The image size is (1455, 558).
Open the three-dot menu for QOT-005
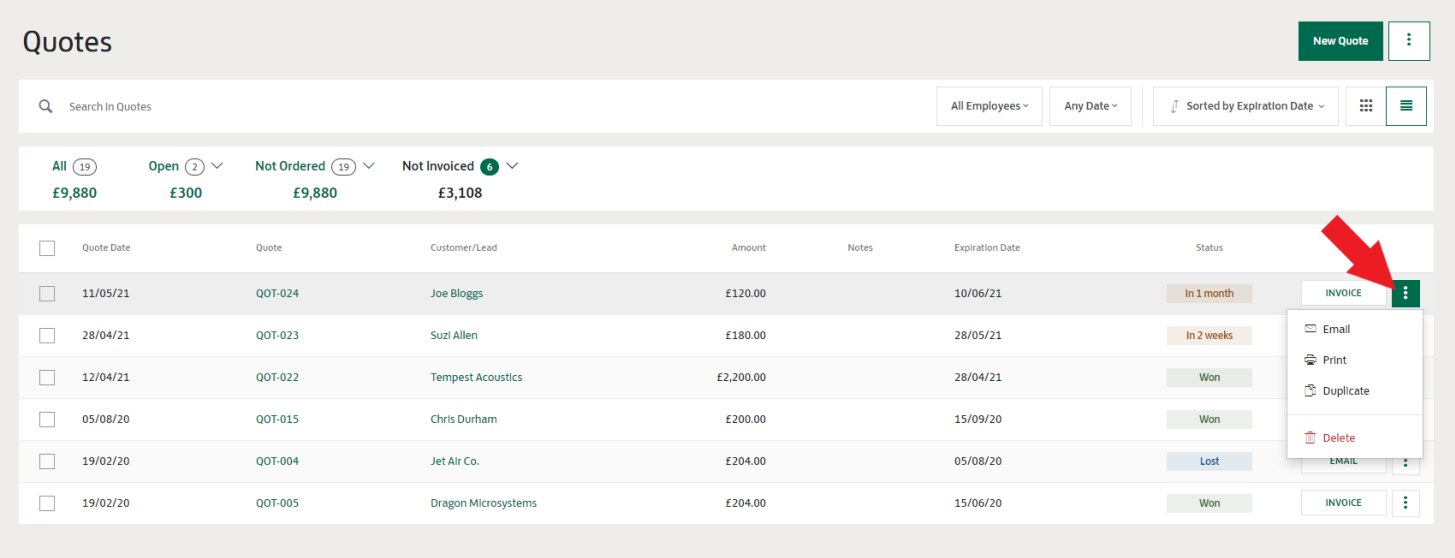pos(1405,503)
